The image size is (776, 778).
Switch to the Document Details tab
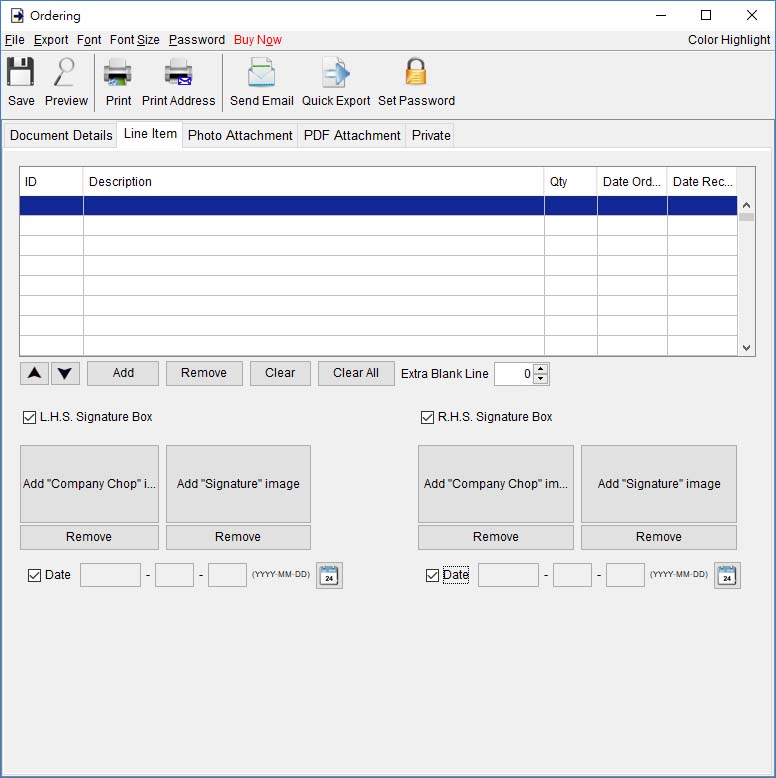(x=61, y=135)
